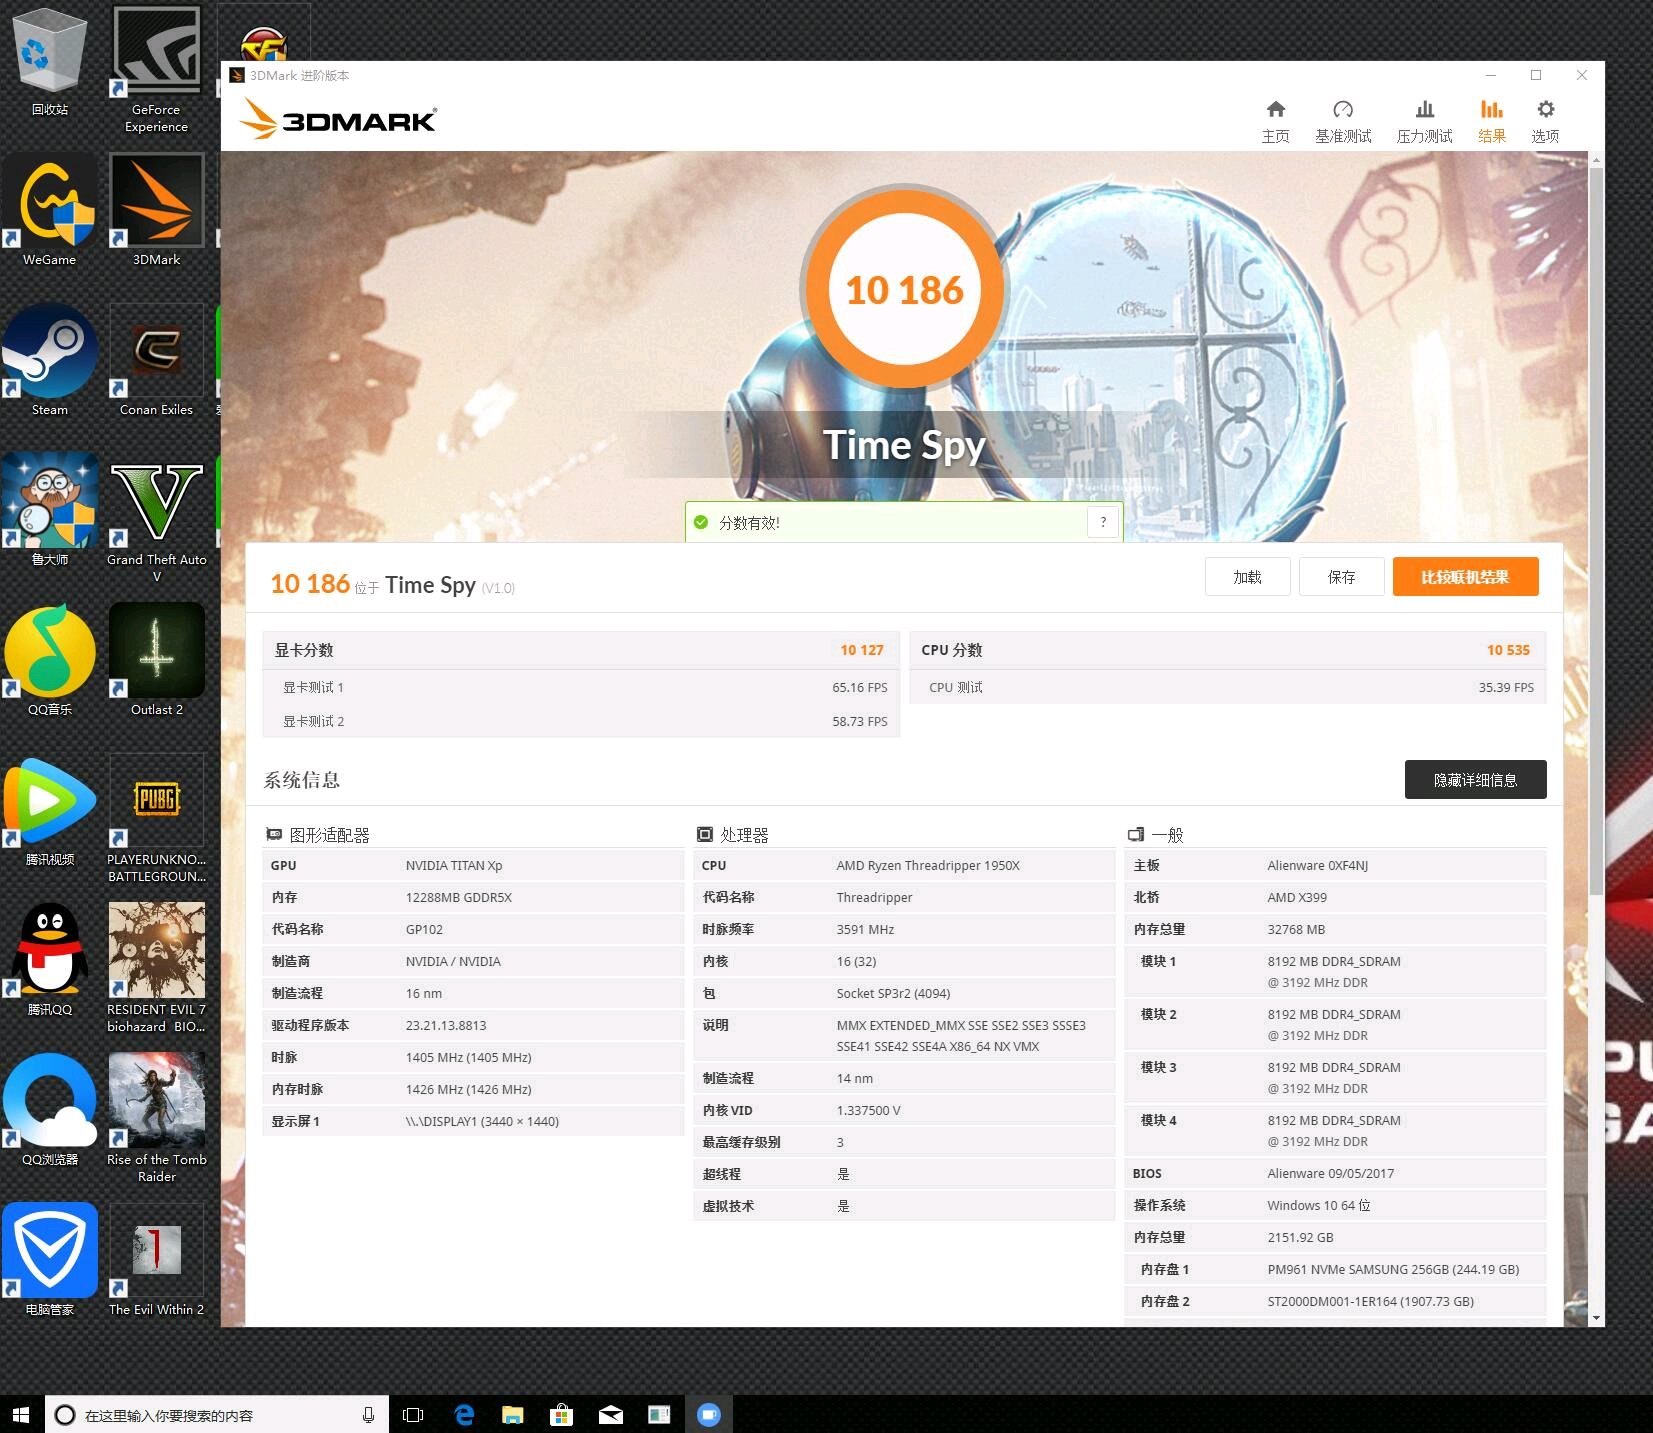Open 腾讯视频 desktop shortcut
This screenshot has width=1653, height=1433.
click(50, 811)
